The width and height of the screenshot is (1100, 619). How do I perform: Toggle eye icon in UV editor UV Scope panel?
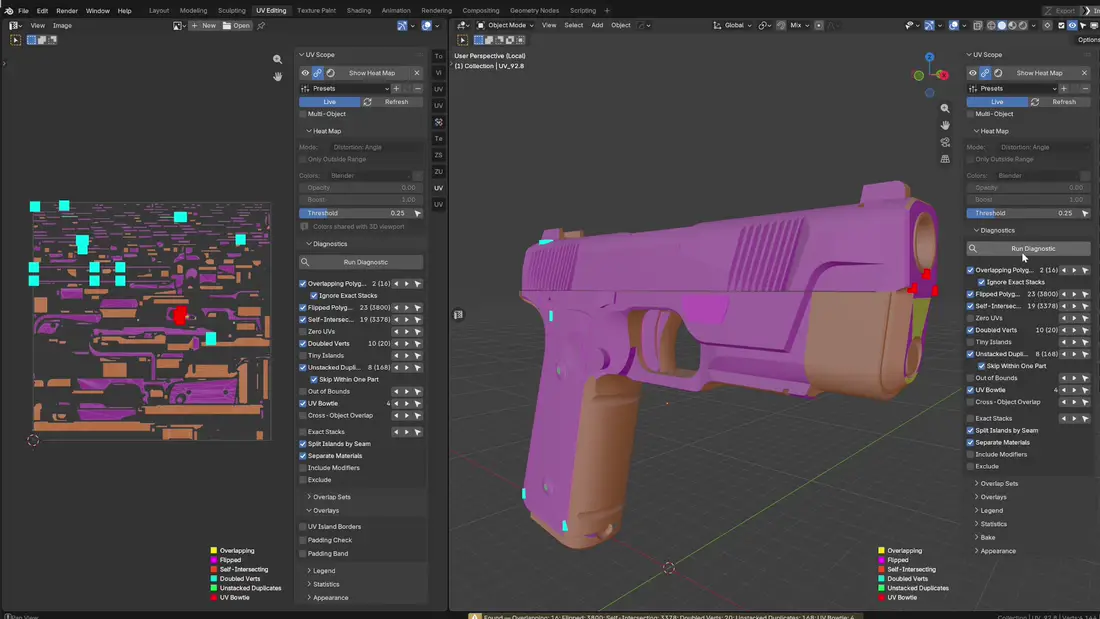point(305,73)
